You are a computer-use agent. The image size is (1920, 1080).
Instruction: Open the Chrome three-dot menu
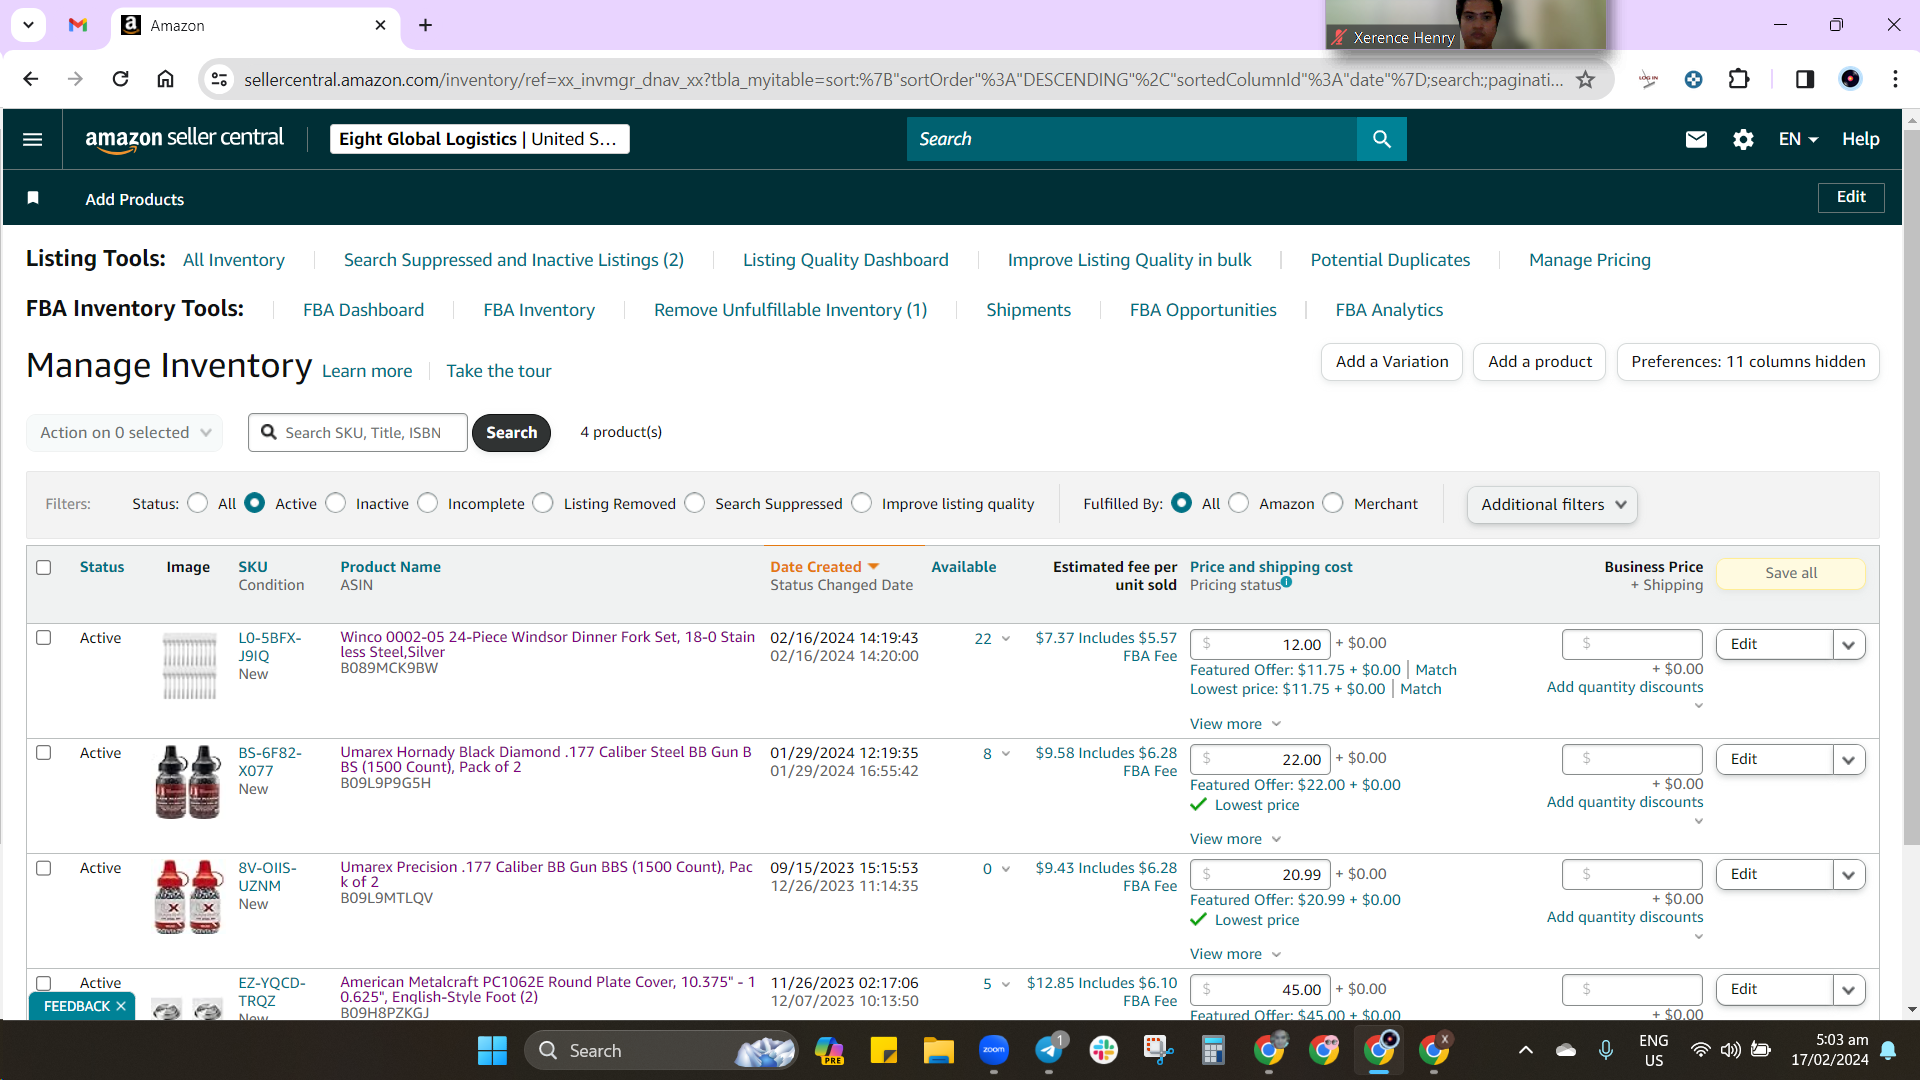pos(1895,79)
